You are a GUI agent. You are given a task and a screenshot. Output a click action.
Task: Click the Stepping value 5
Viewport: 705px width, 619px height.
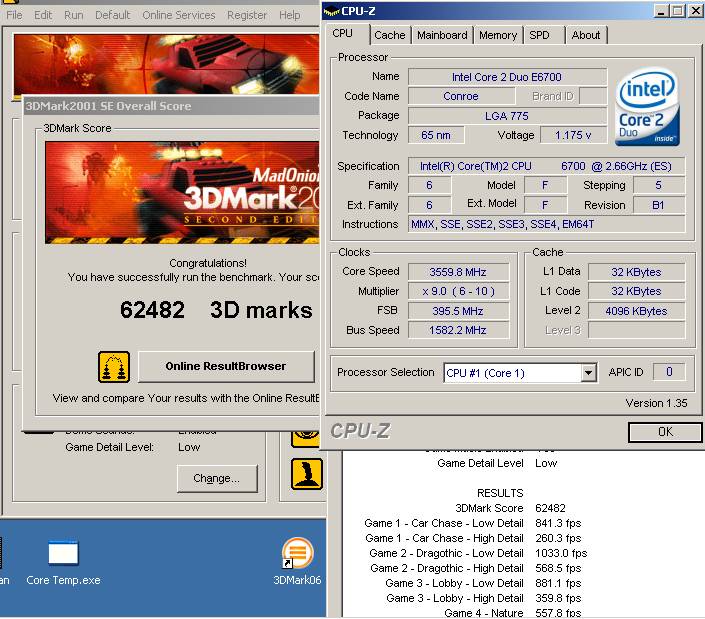[x=659, y=185]
